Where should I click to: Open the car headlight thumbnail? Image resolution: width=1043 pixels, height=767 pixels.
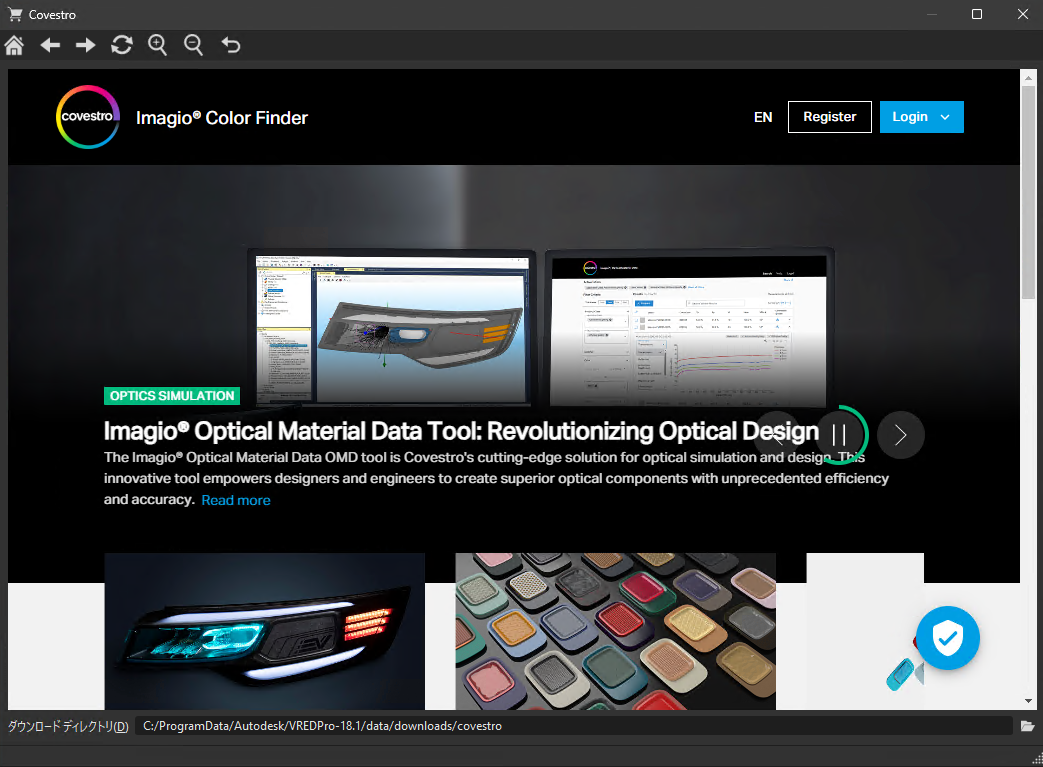265,631
